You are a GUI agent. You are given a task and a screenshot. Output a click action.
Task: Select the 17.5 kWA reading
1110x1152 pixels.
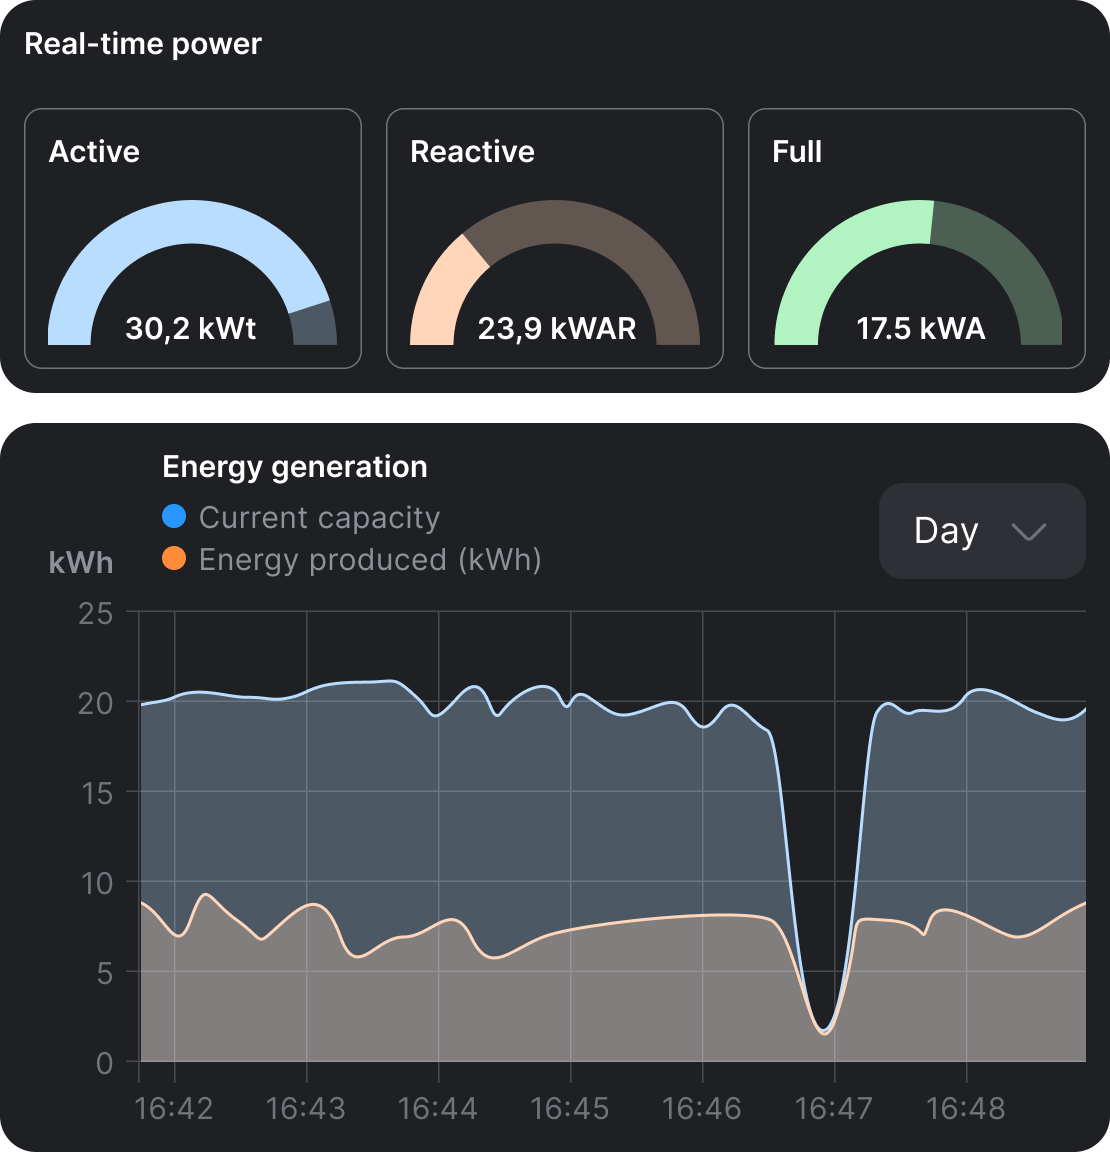[920, 328]
